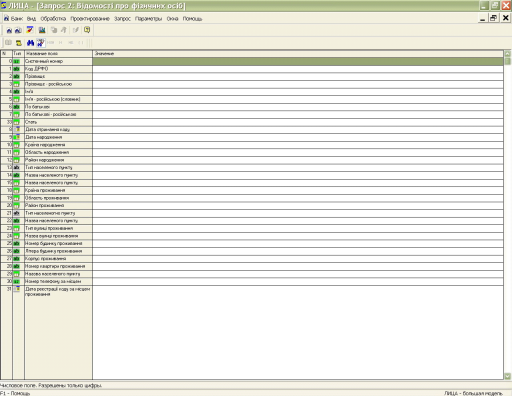Click the colorful flag icon in toolbar
Image resolution: width=512 pixels, height=396 pixels.
[30, 30]
